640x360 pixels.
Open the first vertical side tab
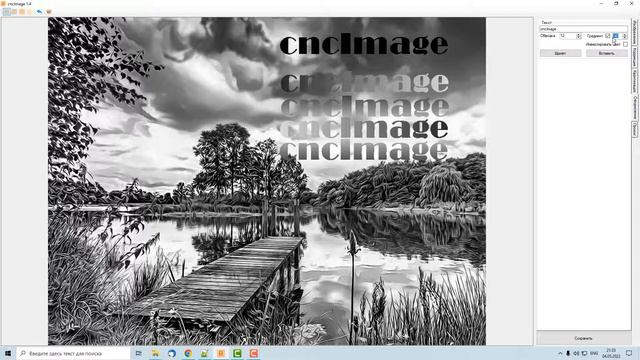click(x=635, y=32)
